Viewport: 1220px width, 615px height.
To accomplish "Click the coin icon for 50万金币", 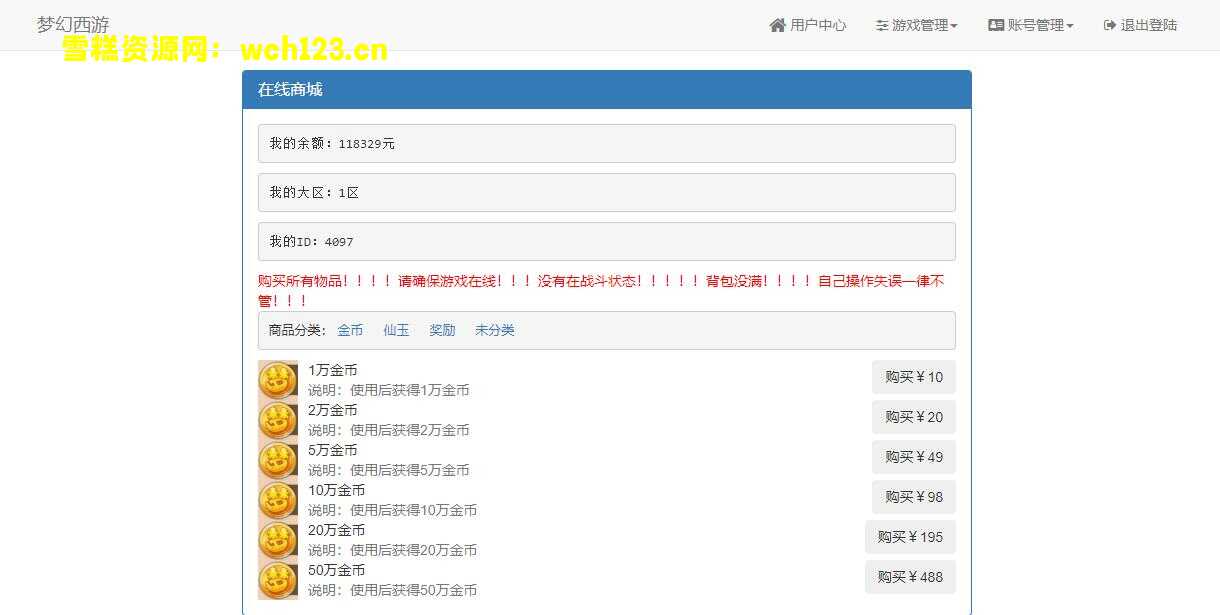I will pyautogui.click(x=278, y=580).
